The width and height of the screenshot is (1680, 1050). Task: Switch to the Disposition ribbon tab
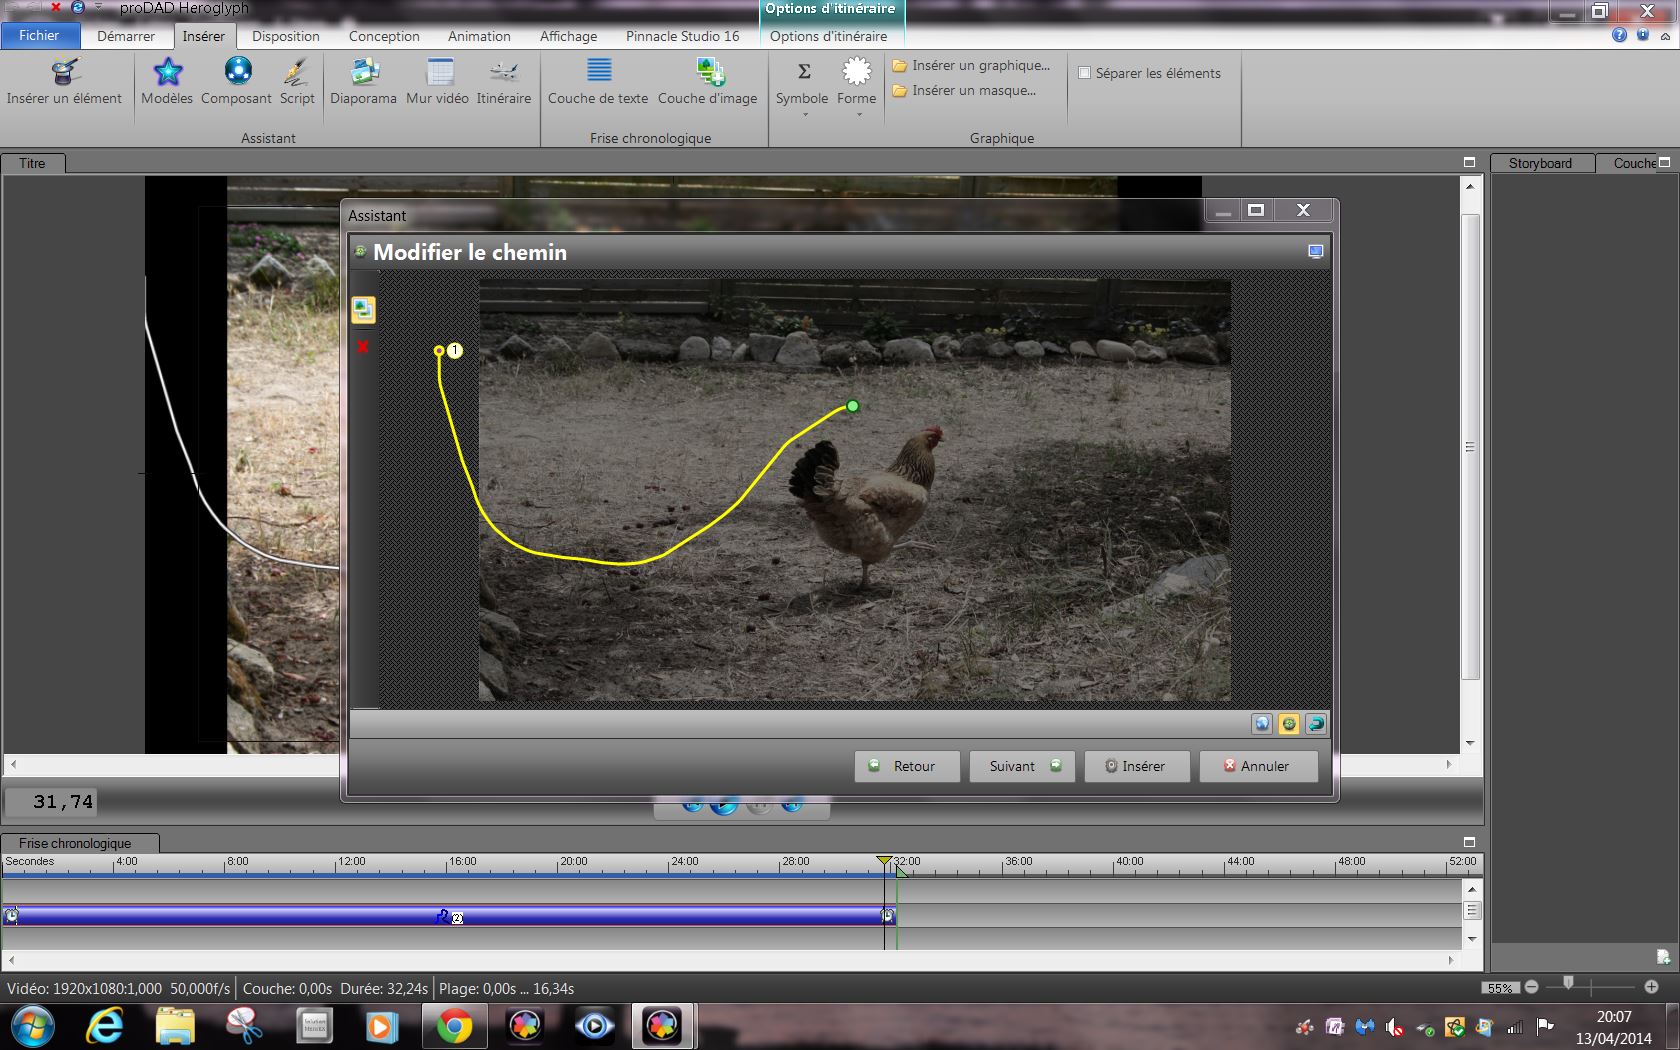pos(286,36)
